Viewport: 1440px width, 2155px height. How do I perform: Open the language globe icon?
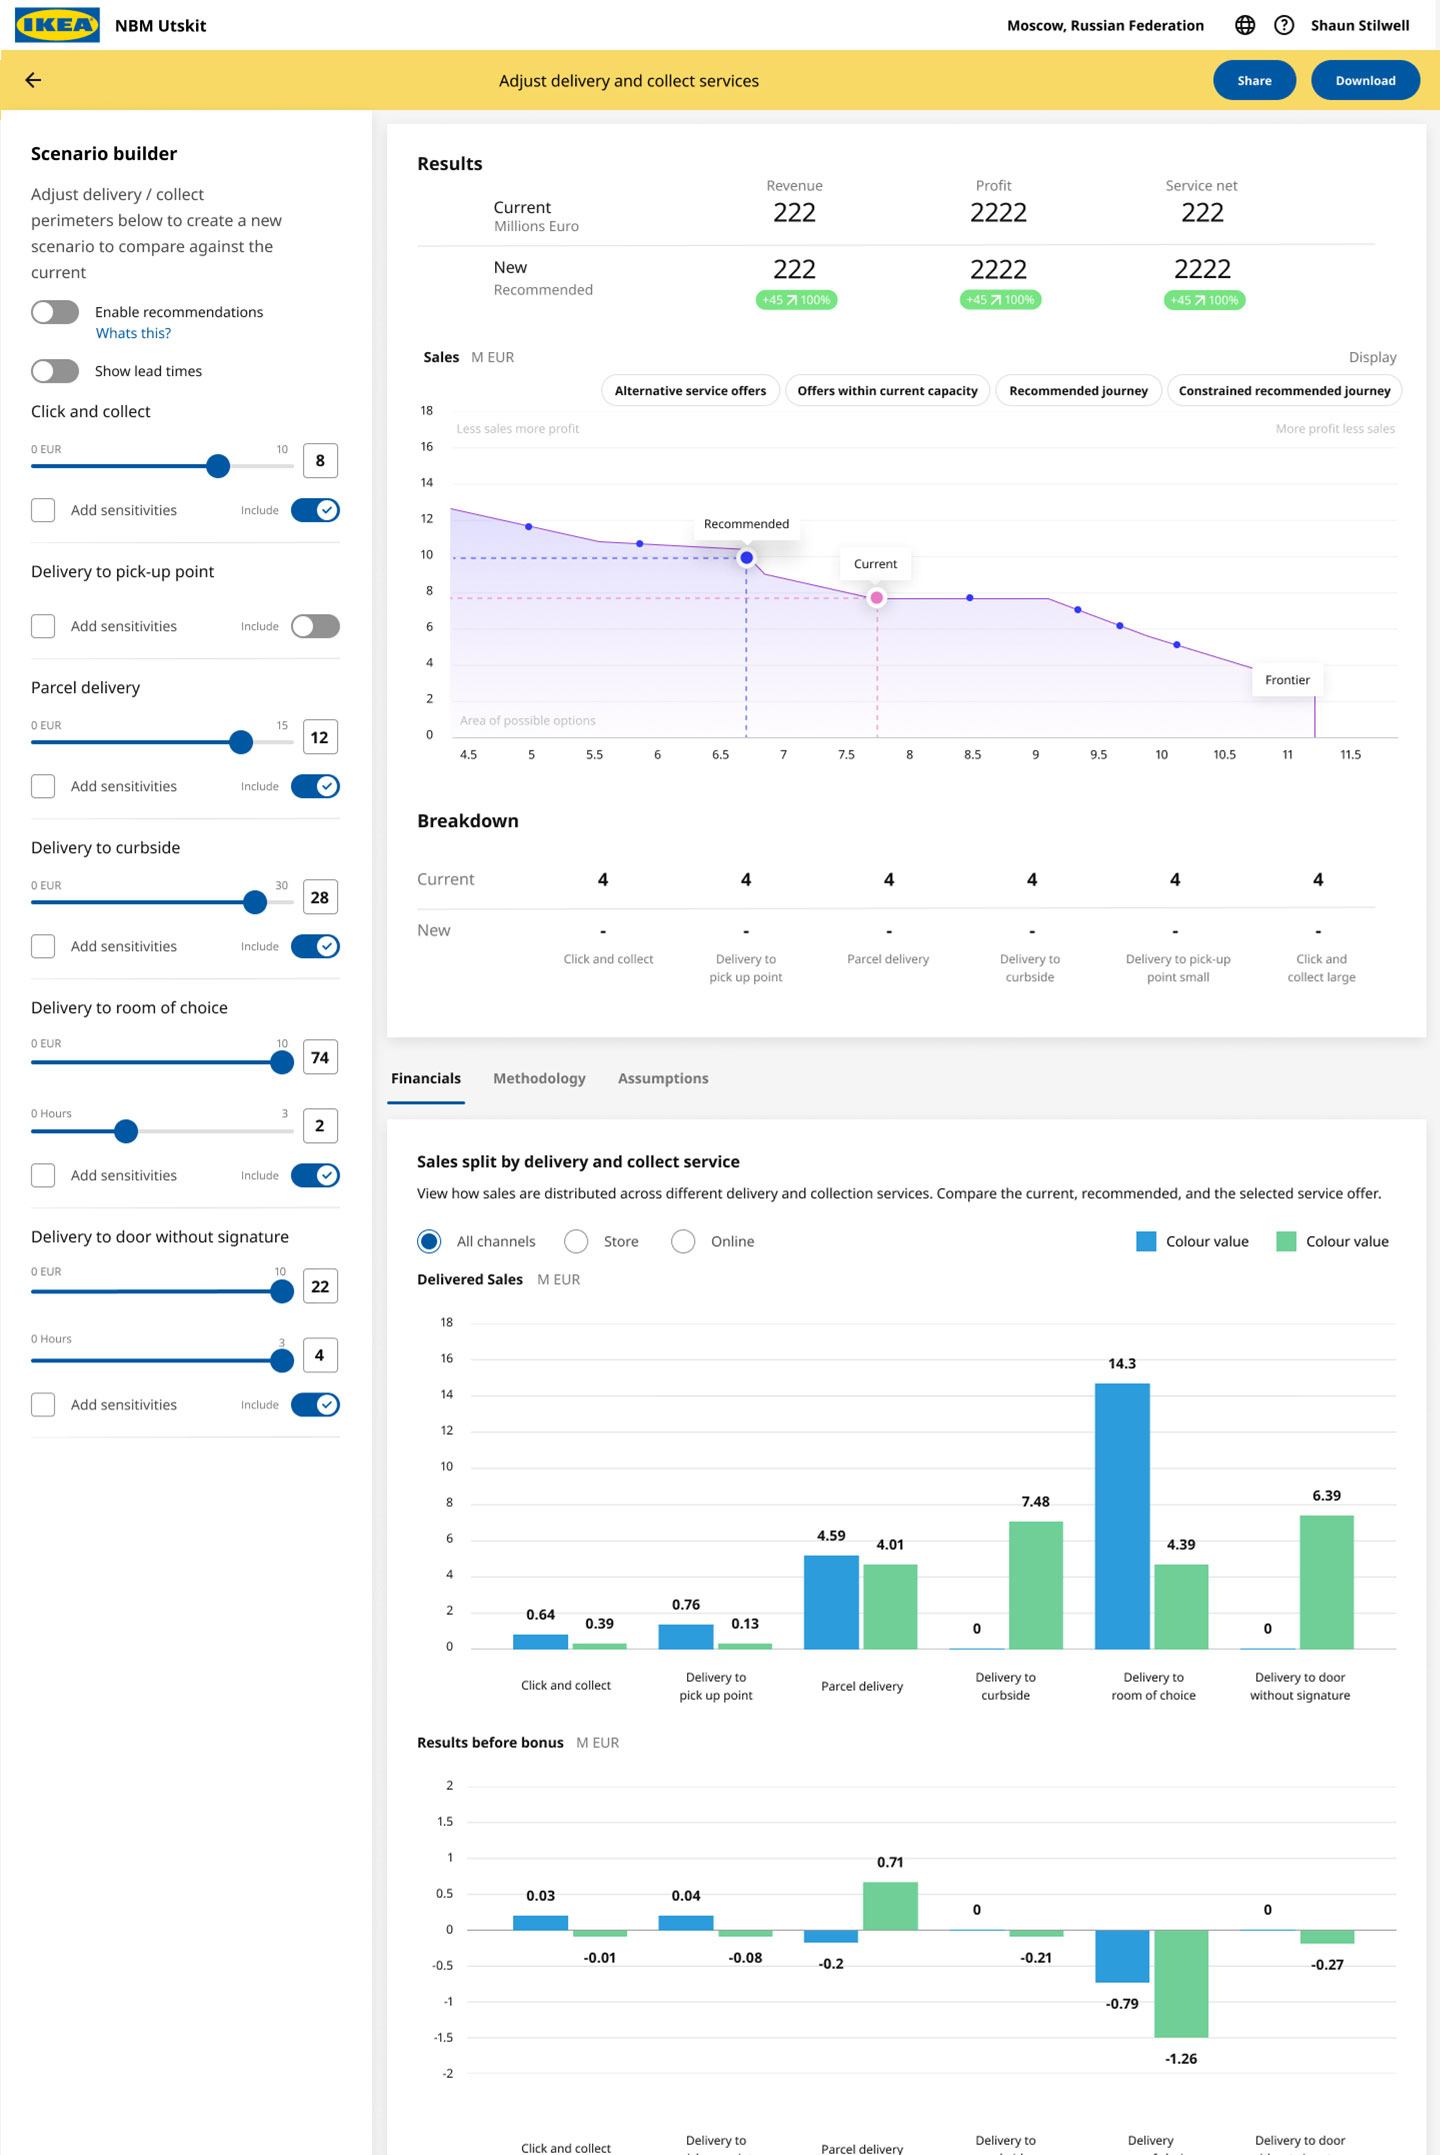point(1245,25)
